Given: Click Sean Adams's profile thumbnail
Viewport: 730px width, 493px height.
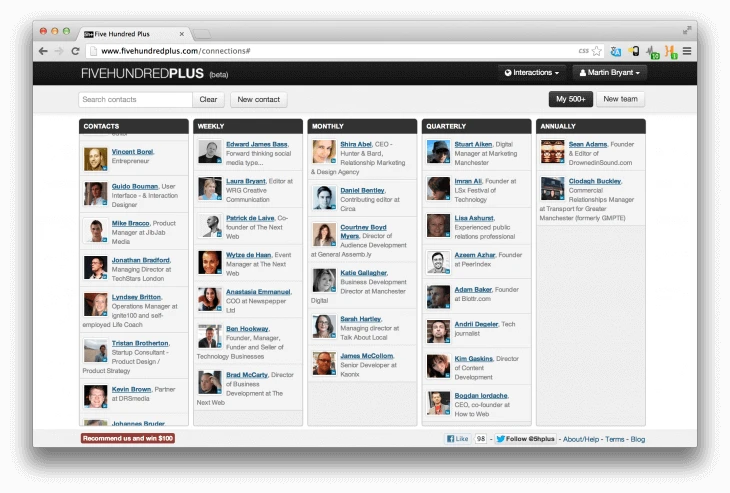Looking at the screenshot, I should 553,151.
